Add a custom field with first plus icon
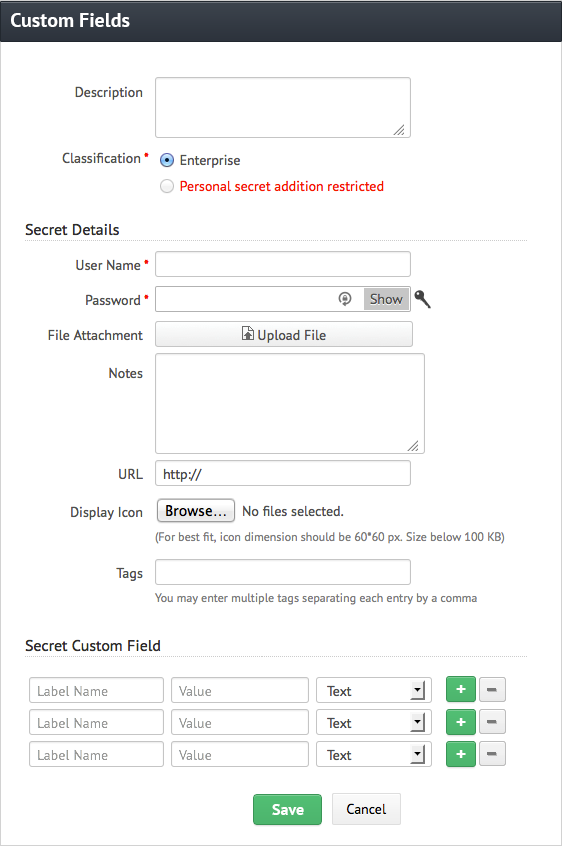 pos(461,690)
